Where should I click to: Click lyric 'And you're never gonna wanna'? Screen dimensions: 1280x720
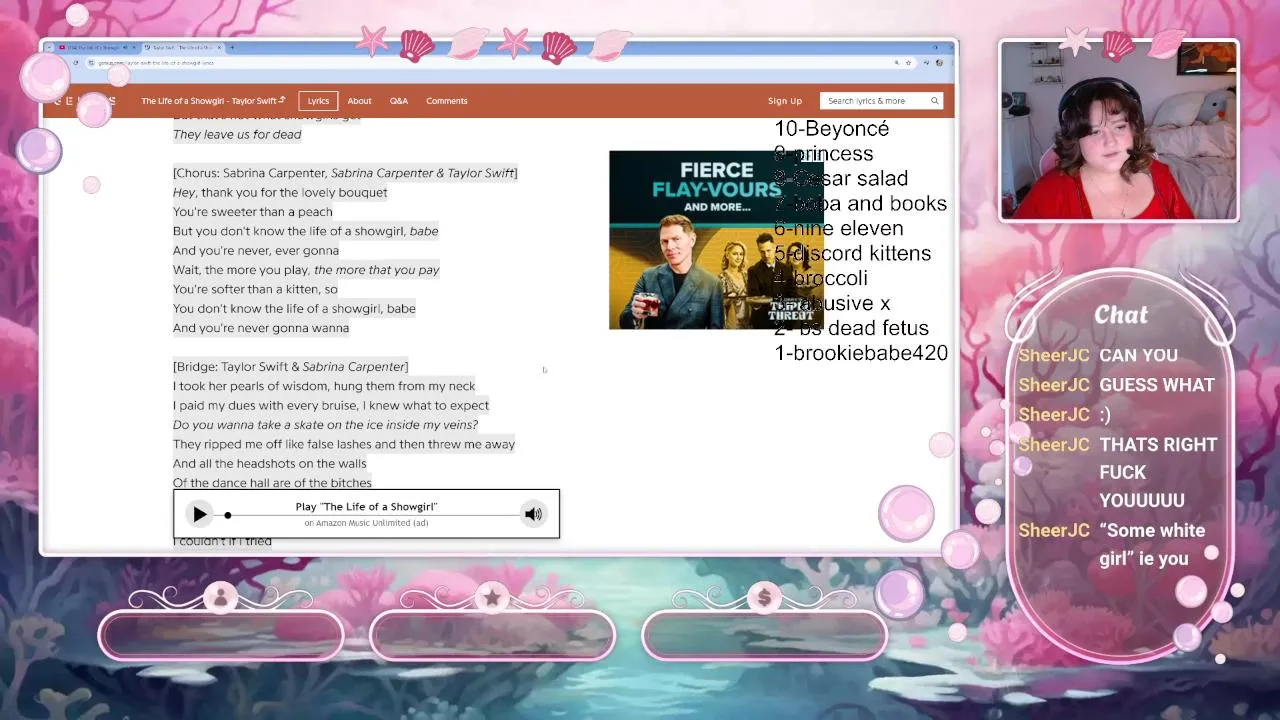click(x=261, y=328)
